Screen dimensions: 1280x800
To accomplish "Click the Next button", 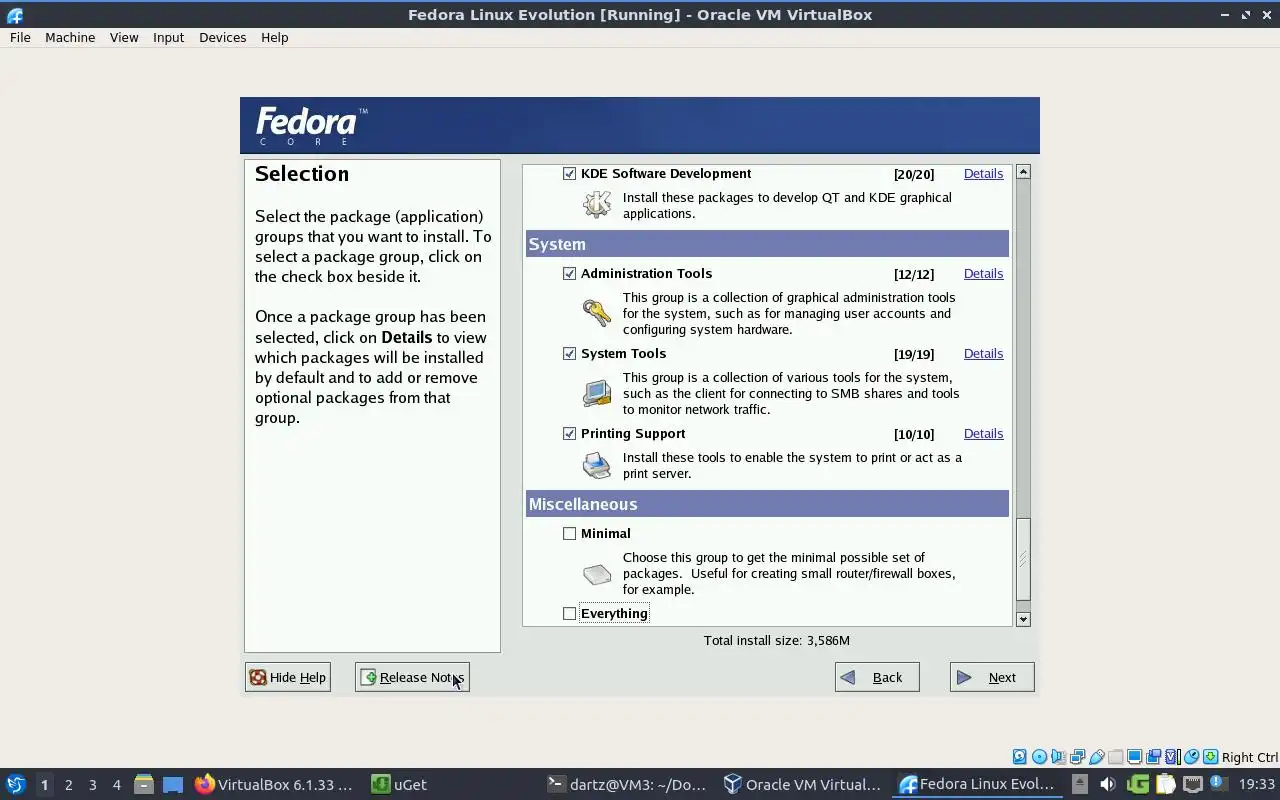I will point(992,677).
